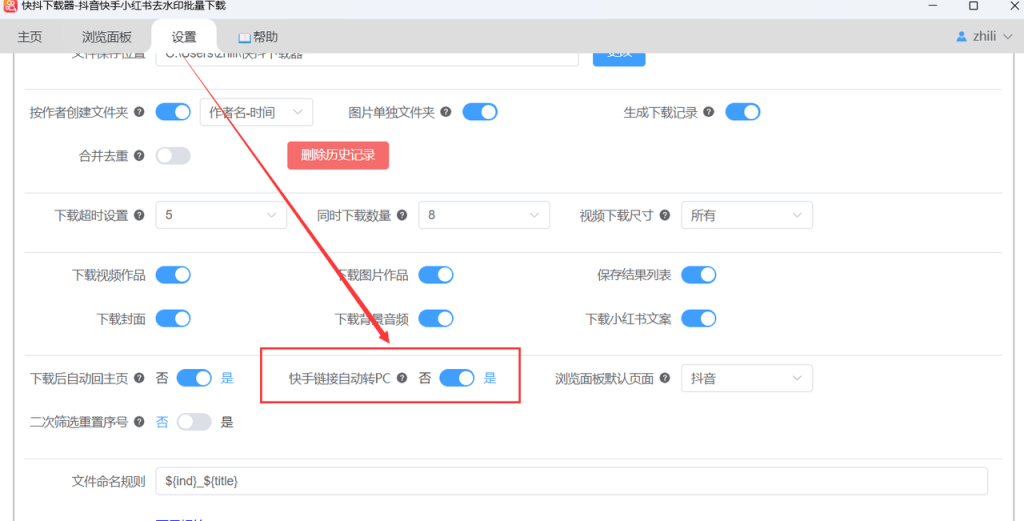Open the 浏览面板默认页面 dropdown showing 抖音
This screenshot has height=521, width=1024.
pos(747,378)
